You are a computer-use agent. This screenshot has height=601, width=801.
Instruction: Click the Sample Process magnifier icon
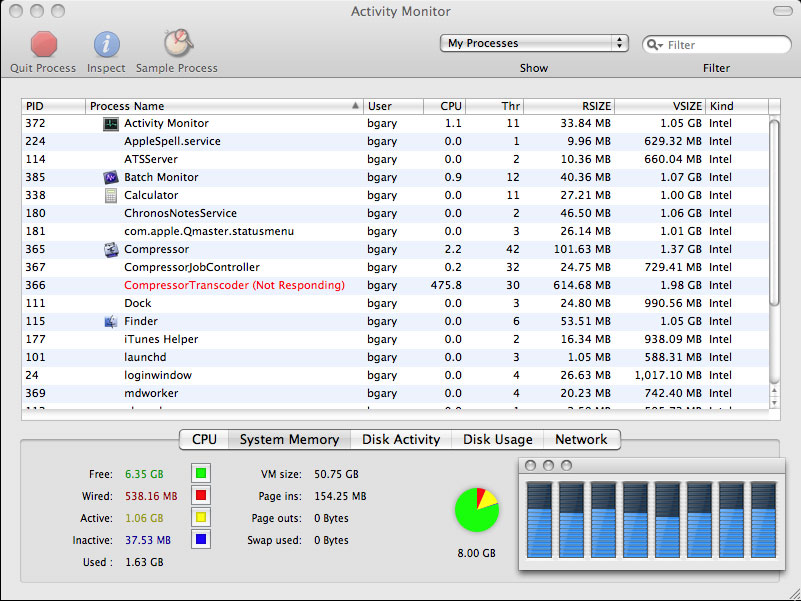pyautogui.click(x=178, y=43)
